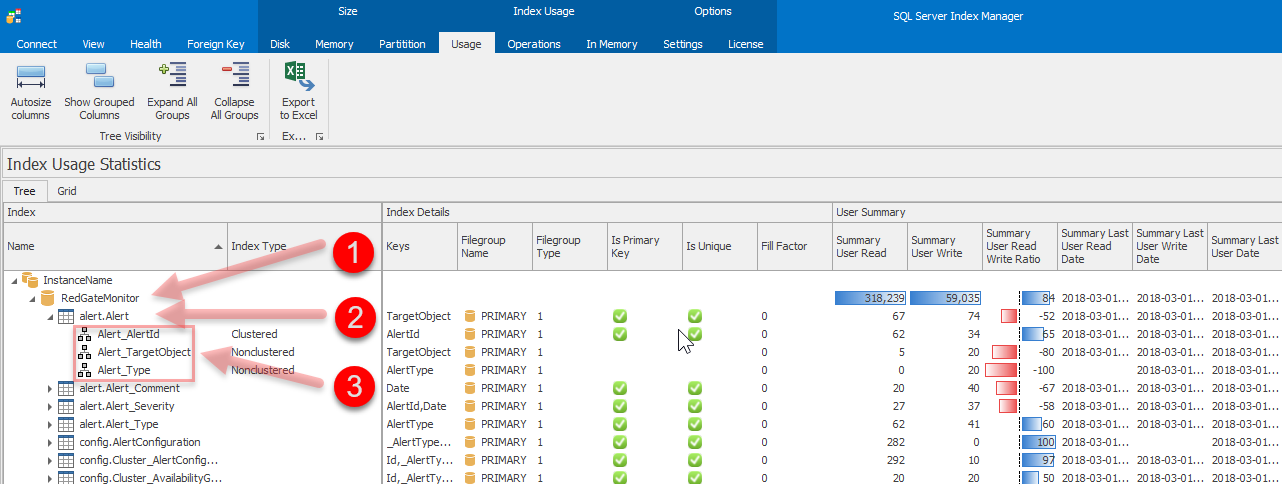Click the Alert_AlertId index icon
The height and width of the screenshot is (484, 1282).
tap(84, 334)
